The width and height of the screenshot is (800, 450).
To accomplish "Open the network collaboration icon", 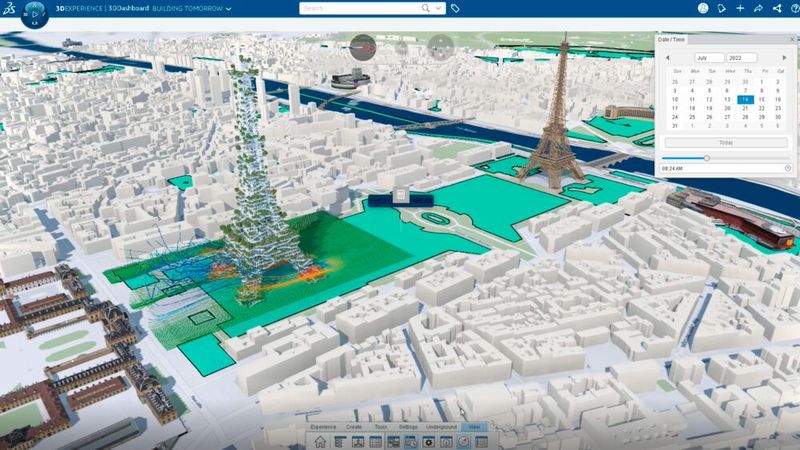I will click(778, 8).
